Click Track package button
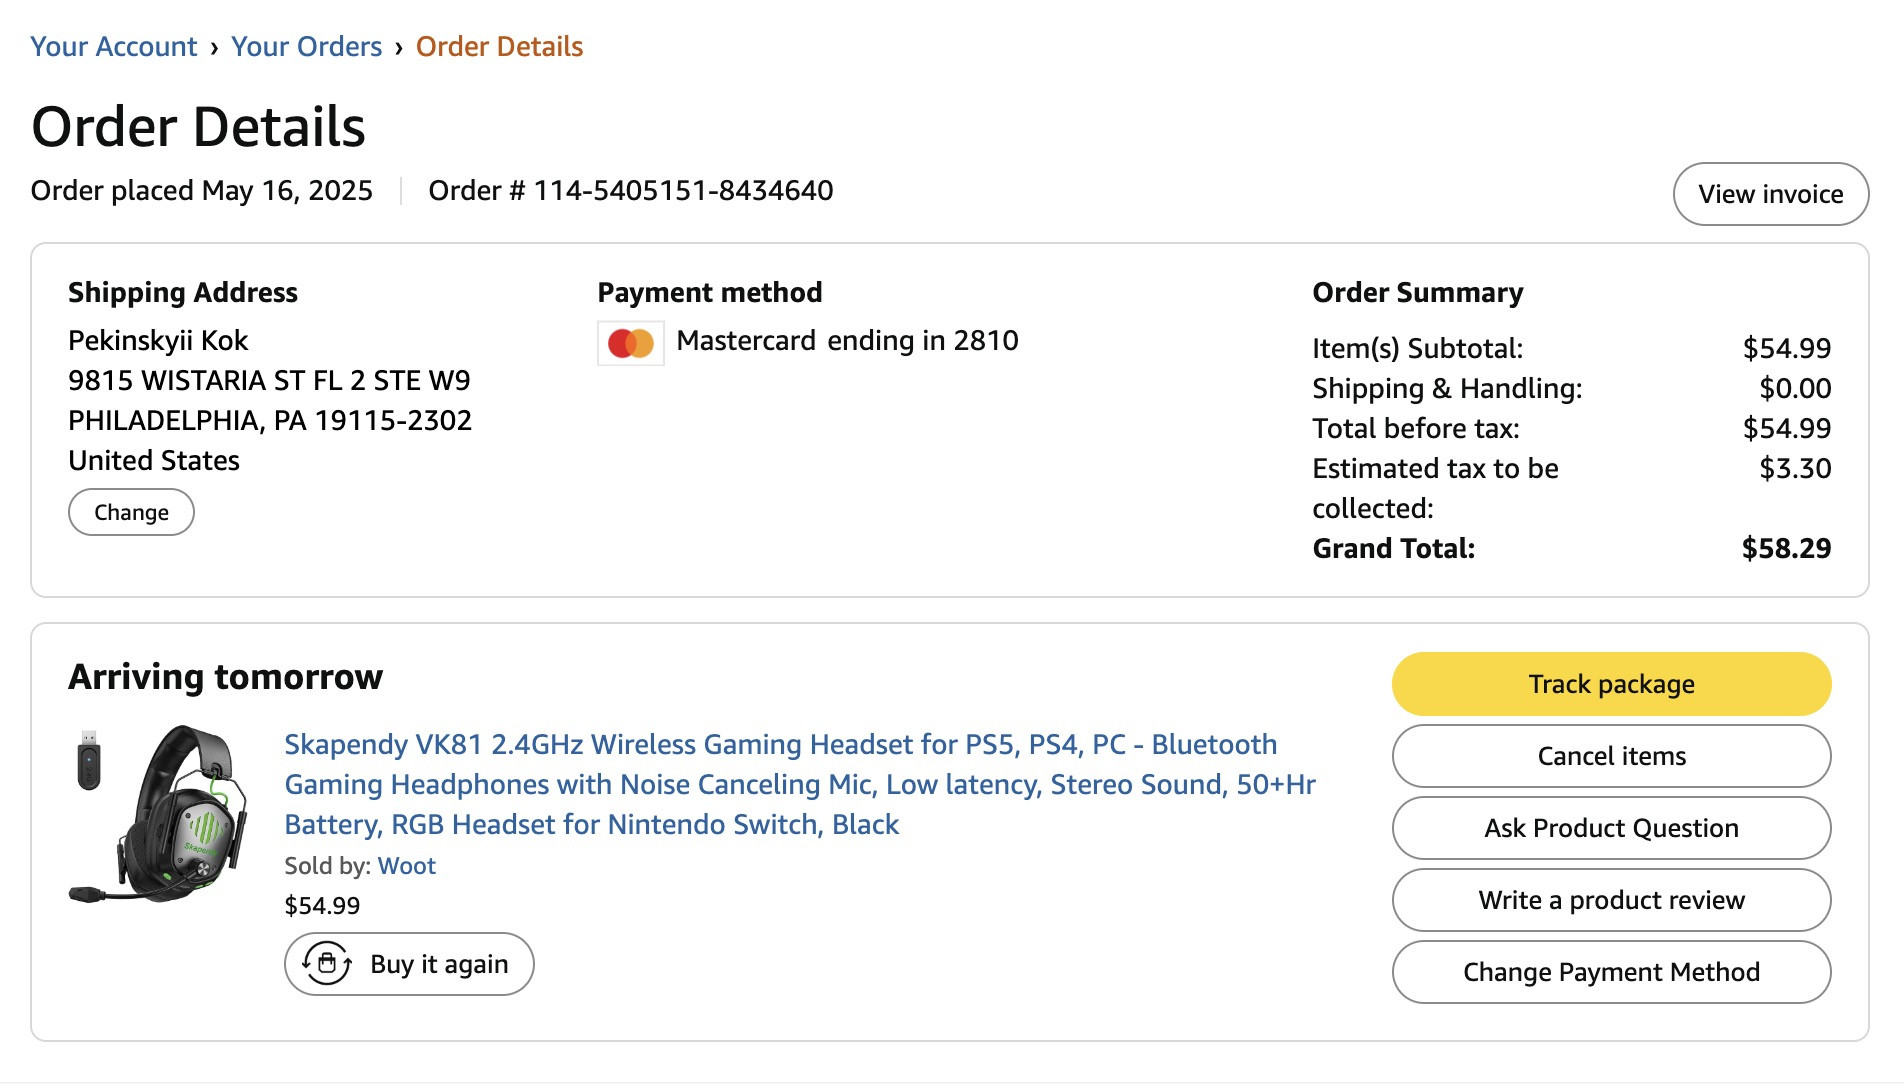The image size is (1904, 1084). click(1611, 684)
